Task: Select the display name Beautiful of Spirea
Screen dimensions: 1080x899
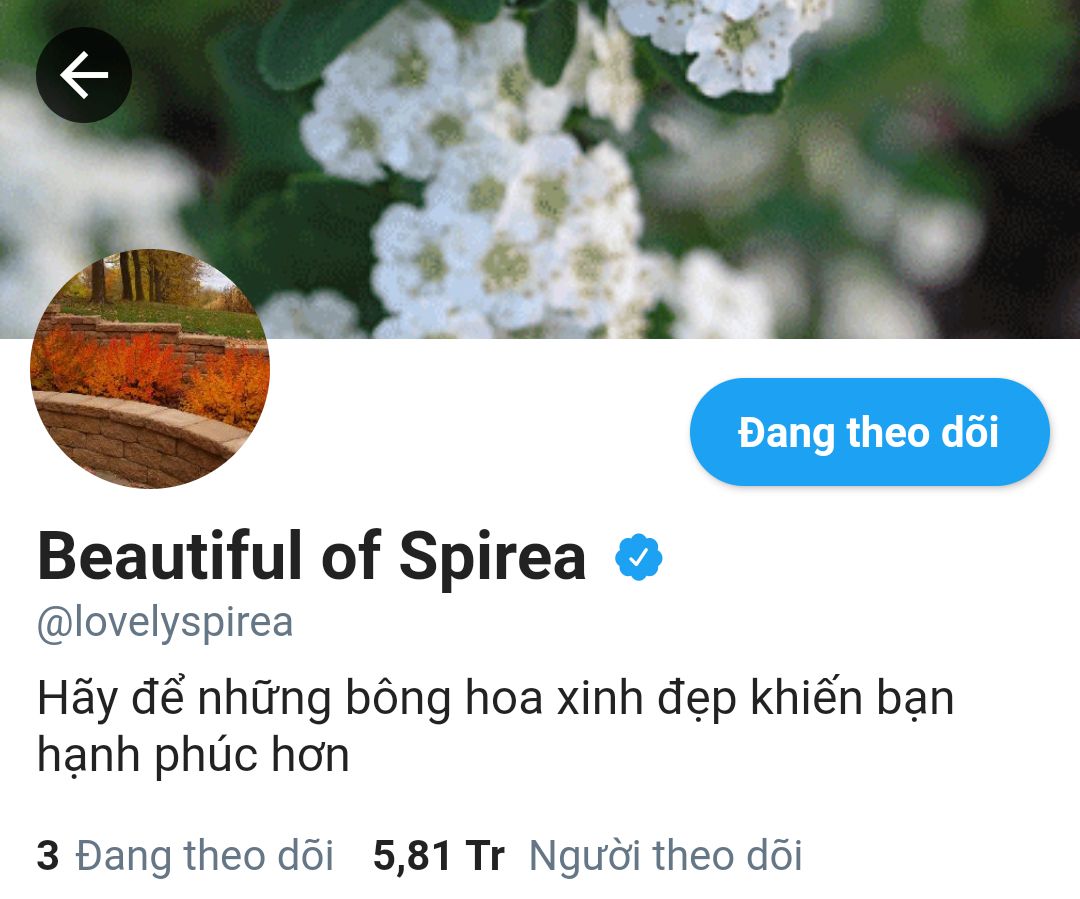Action: point(312,557)
